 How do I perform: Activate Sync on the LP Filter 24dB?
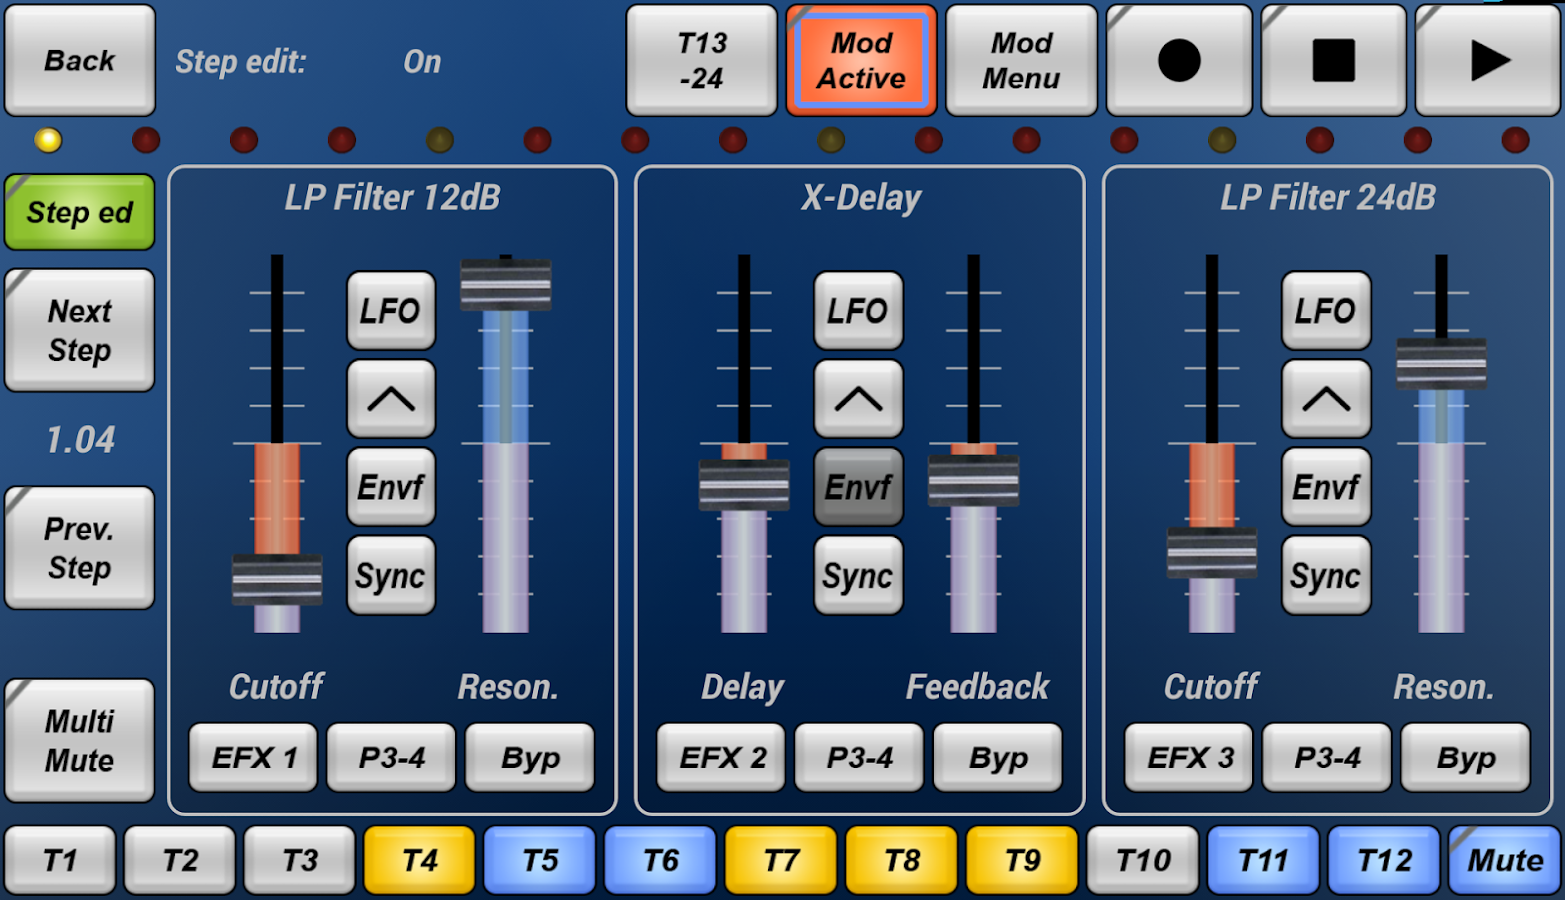coord(1326,575)
